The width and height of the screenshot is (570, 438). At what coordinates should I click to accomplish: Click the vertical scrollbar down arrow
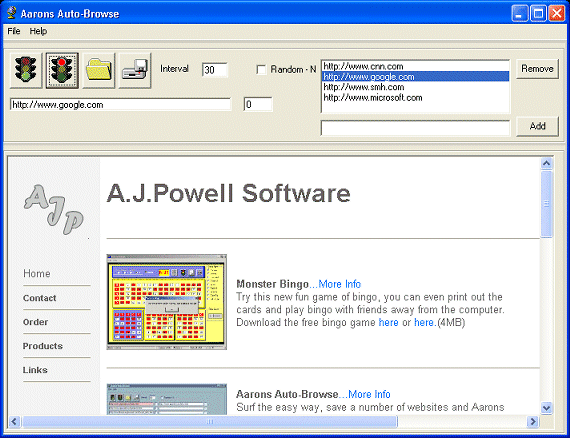tap(546, 408)
